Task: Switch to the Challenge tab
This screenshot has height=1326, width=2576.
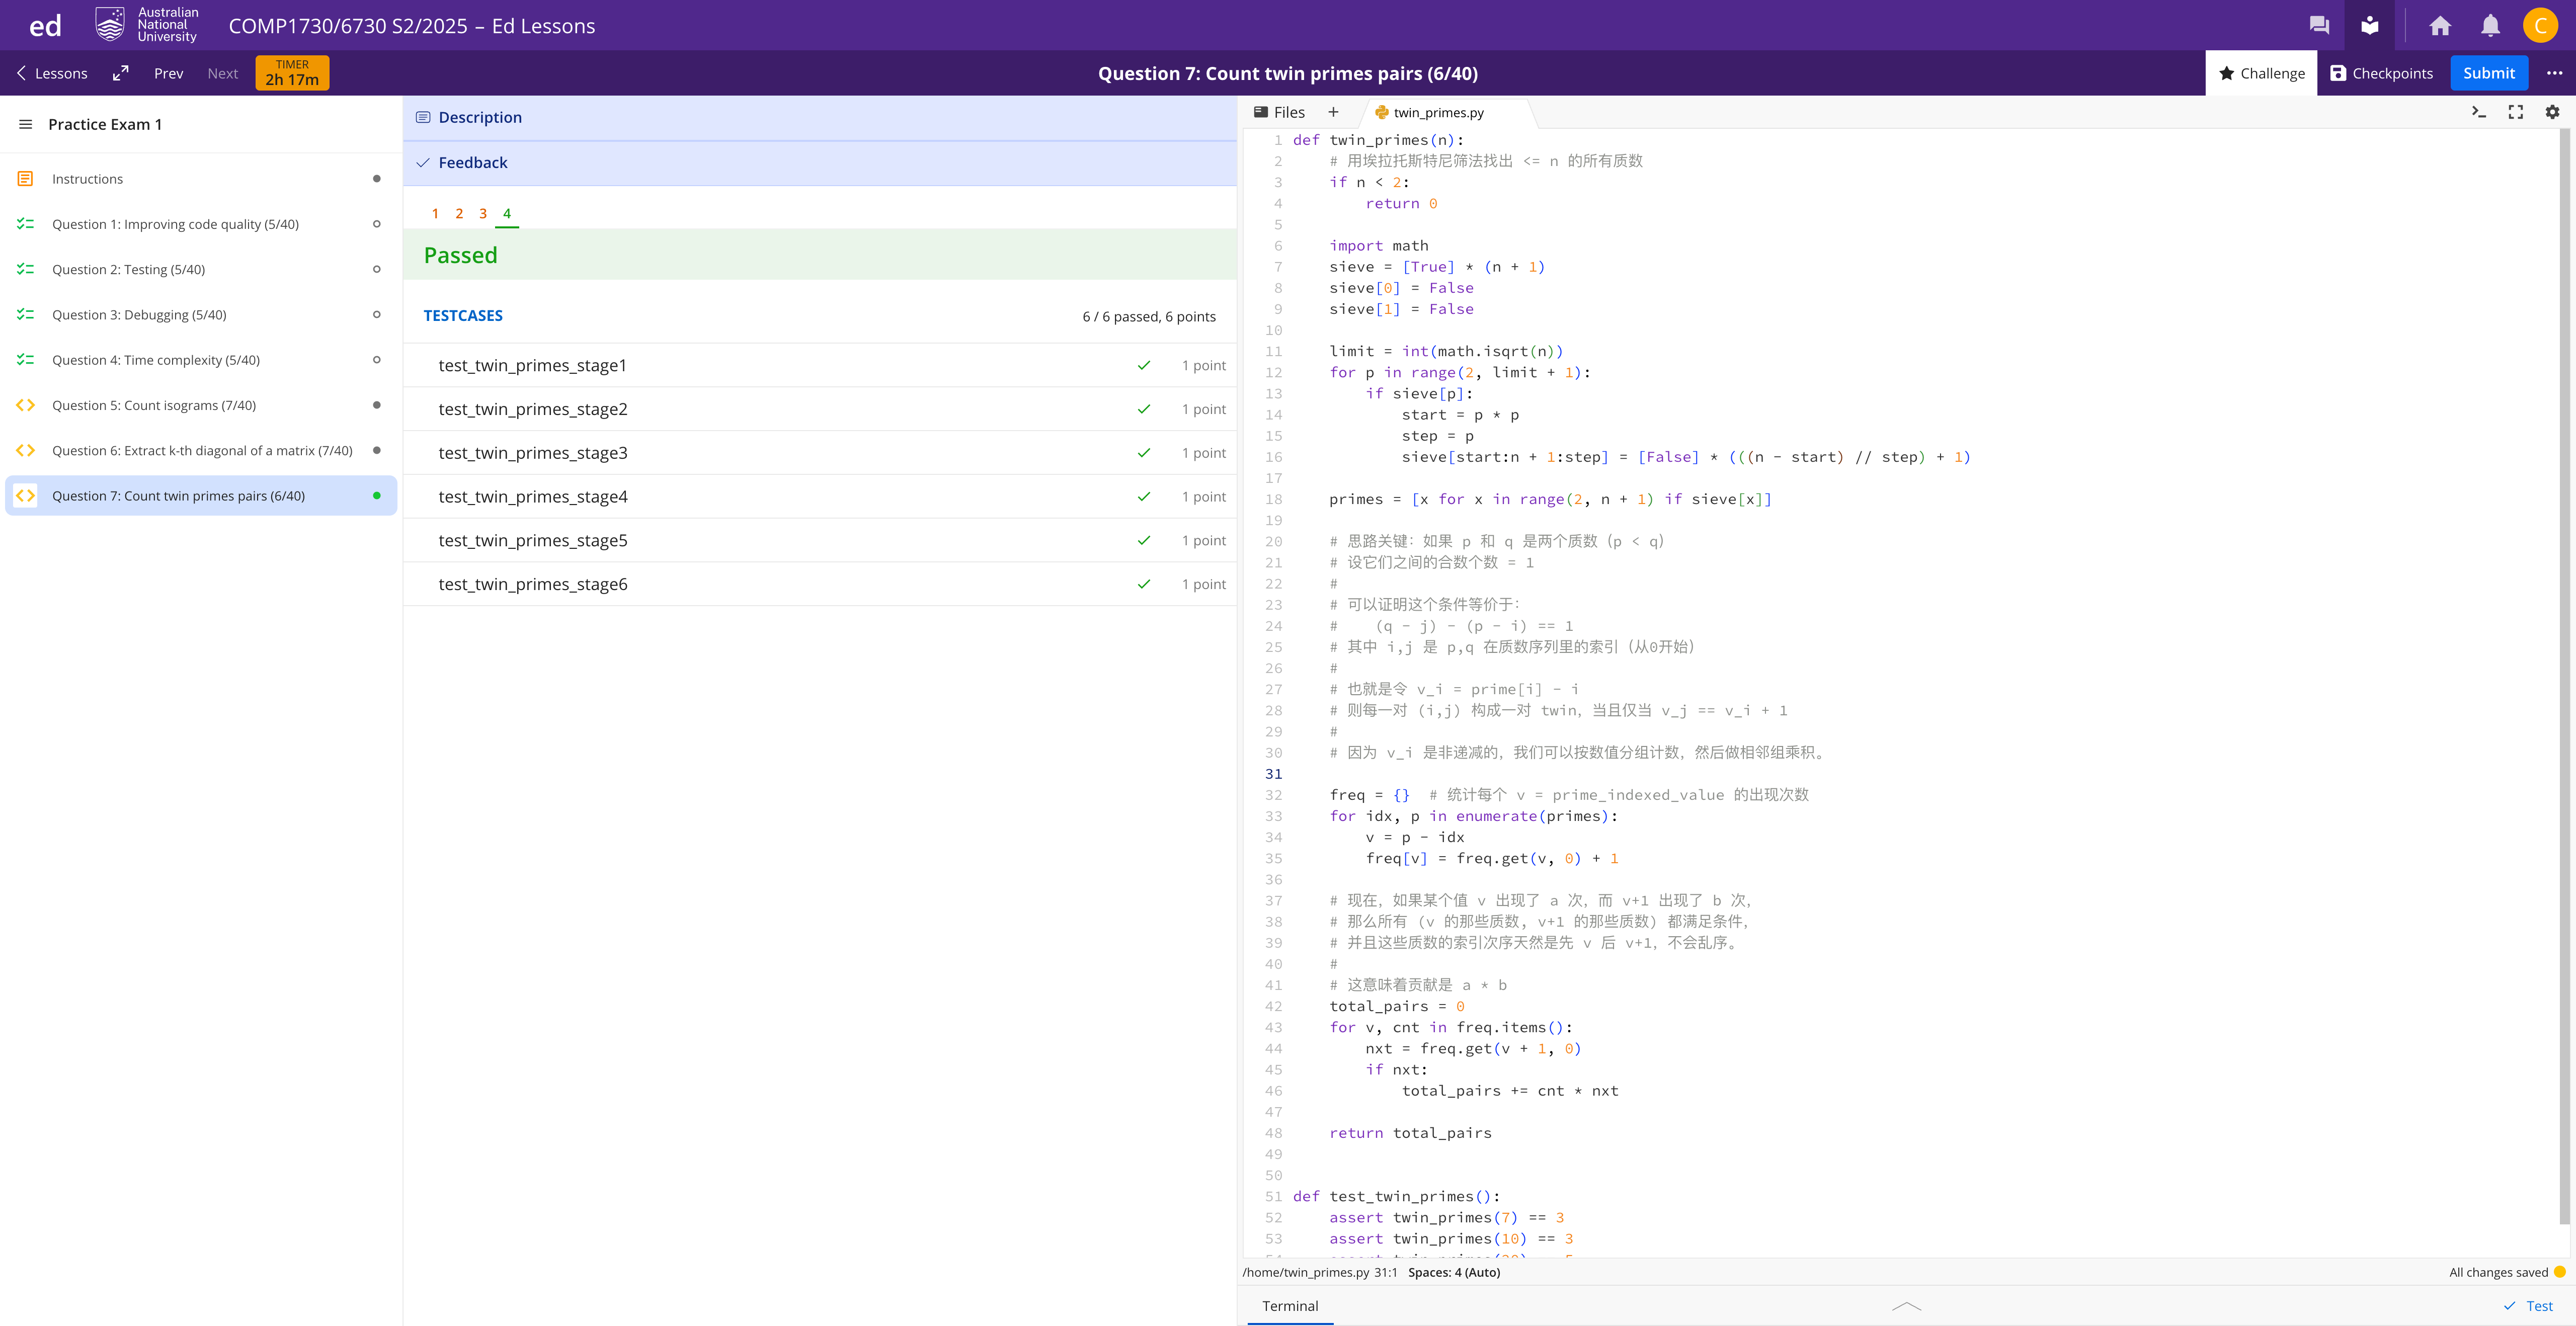Action: tap(2261, 73)
